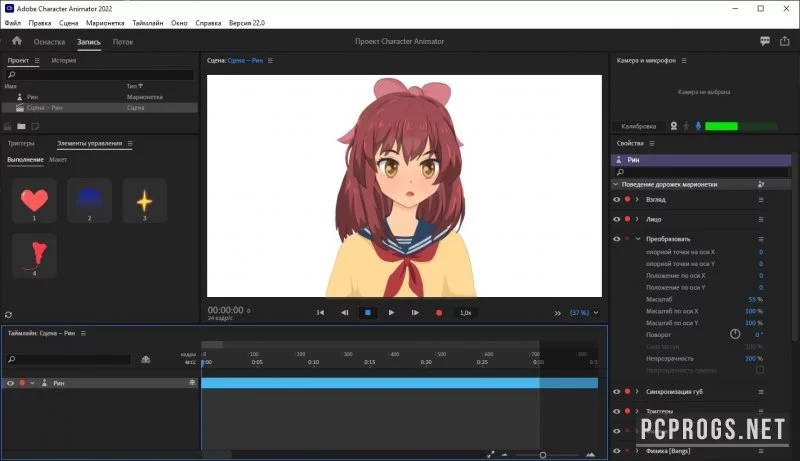The height and width of the screenshot is (461, 800).
Task: Expand the Лицо behavior
Action: 637,219
